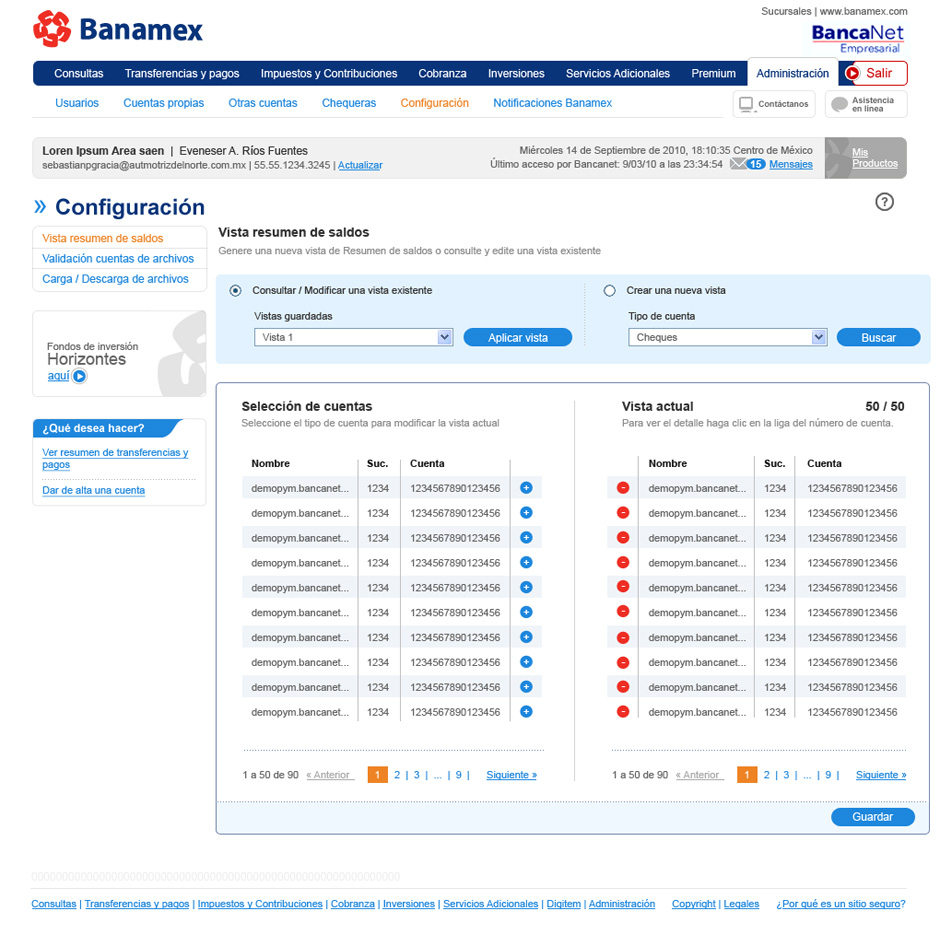Open the Legales link in the footer
940x946 pixels.
[742, 904]
